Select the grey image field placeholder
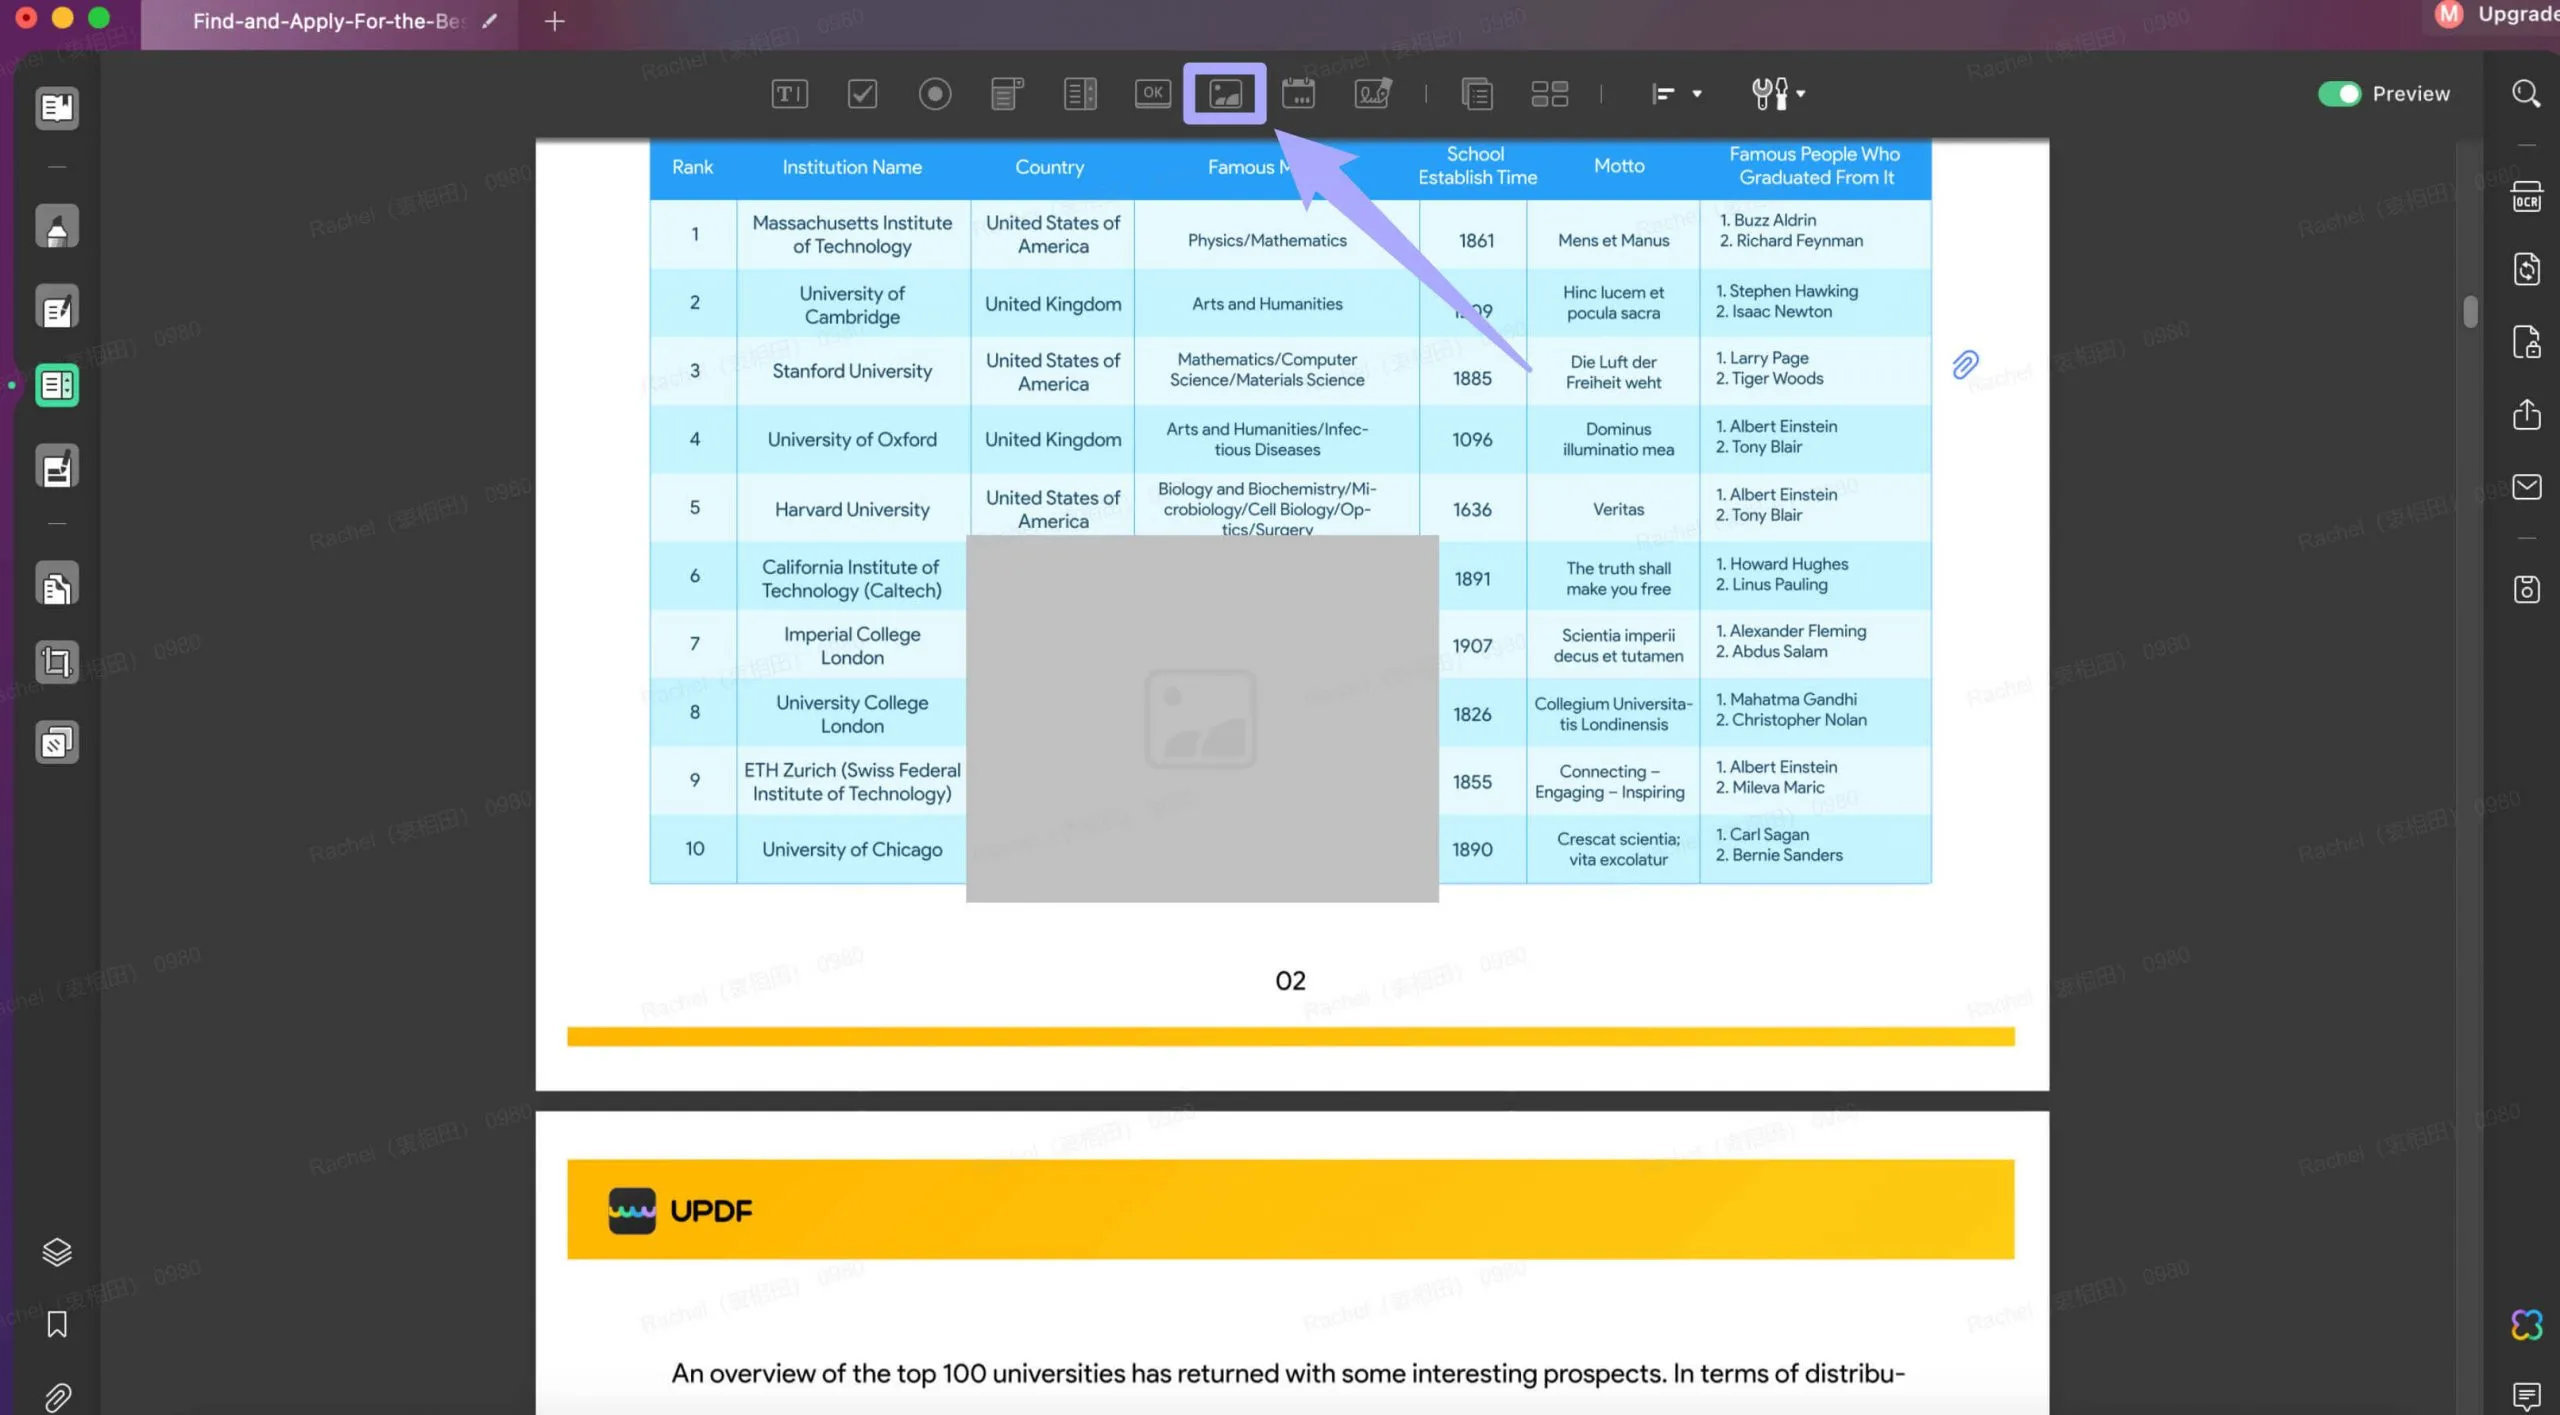Screen dimensions: 2560x1415 click(x=1201, y=718)
